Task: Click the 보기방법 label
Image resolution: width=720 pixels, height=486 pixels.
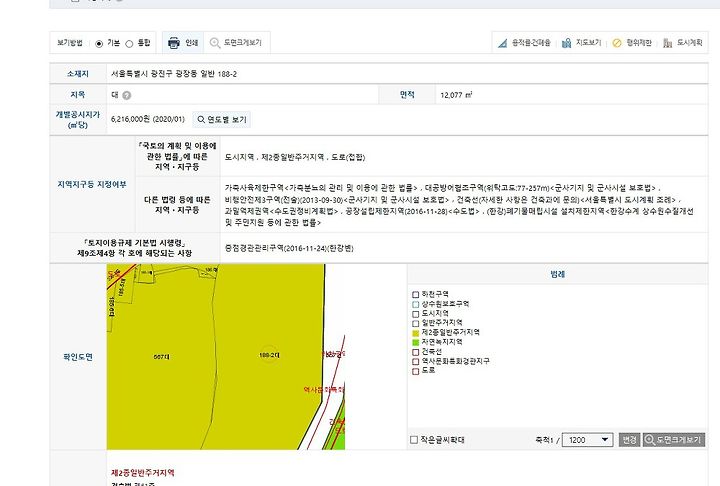Action: click(70, 43)
